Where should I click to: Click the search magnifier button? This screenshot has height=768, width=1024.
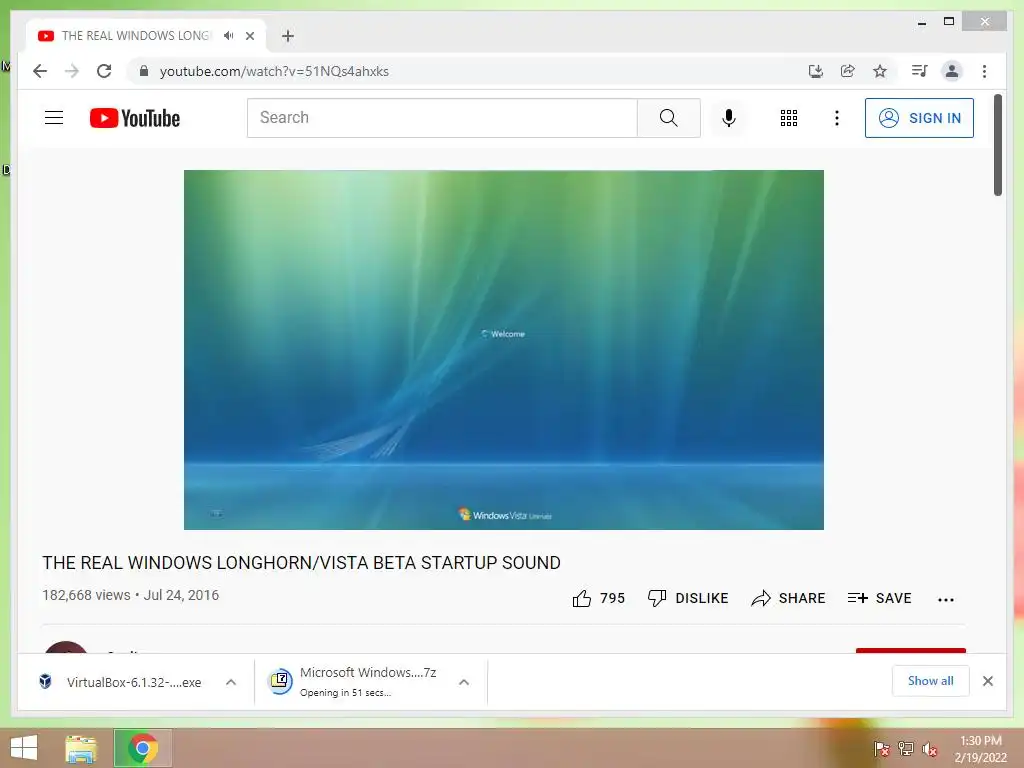669,118
